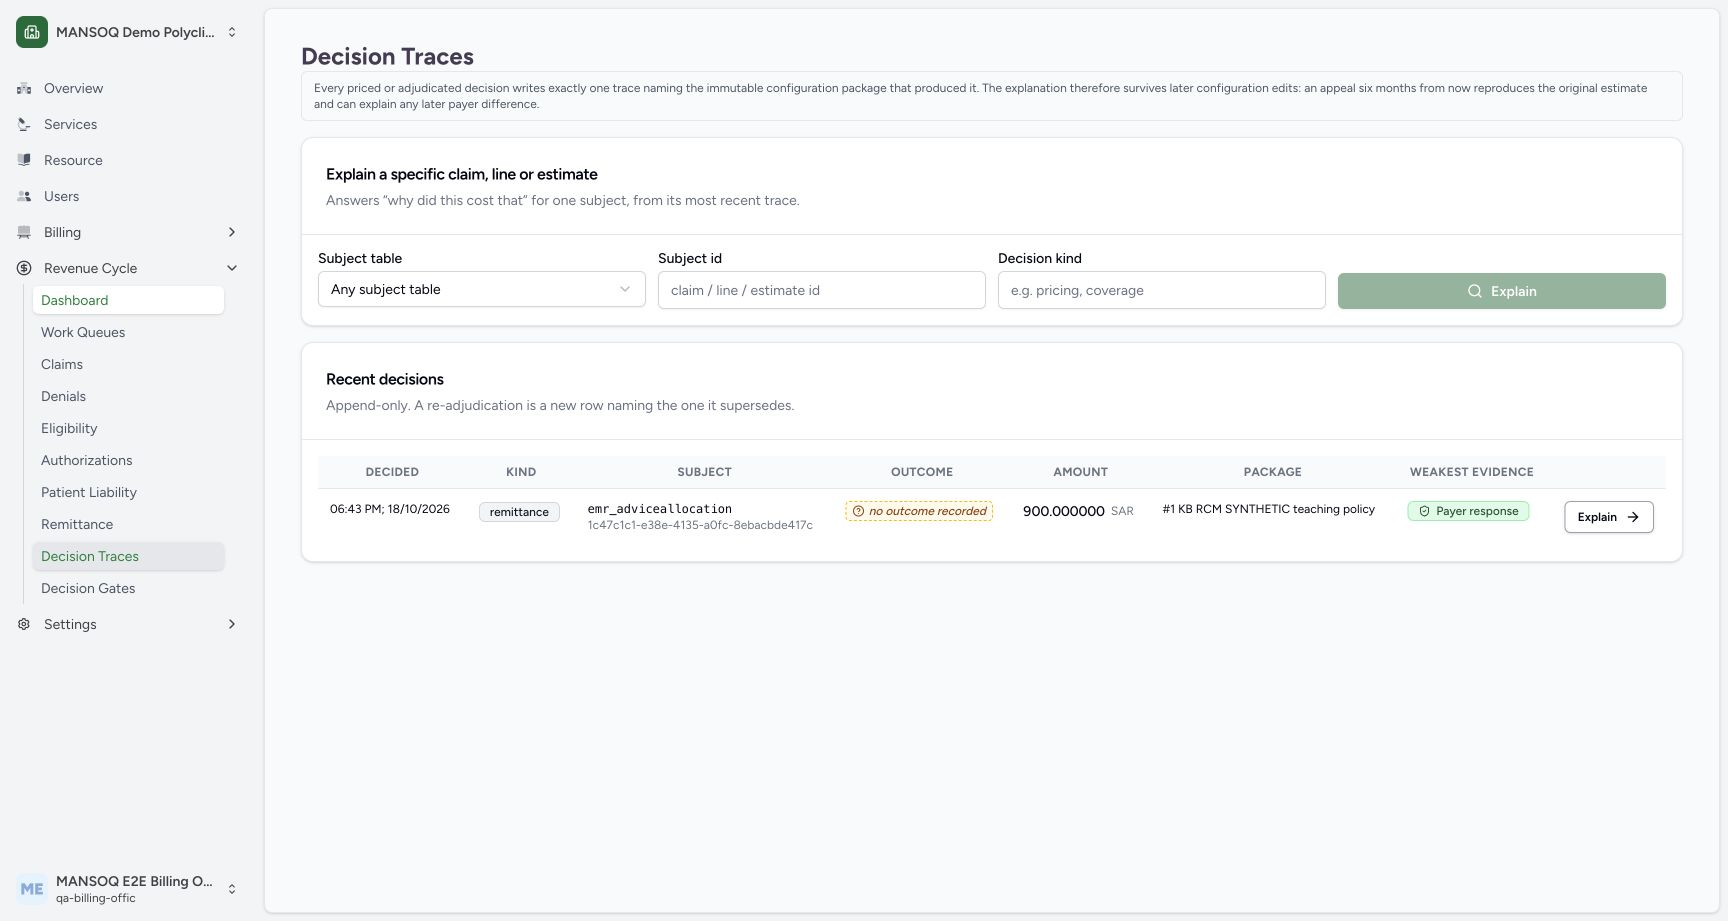This screenshot has height=921, width=1728.
Task: Navigate to Denials
Action: point(128,396)
